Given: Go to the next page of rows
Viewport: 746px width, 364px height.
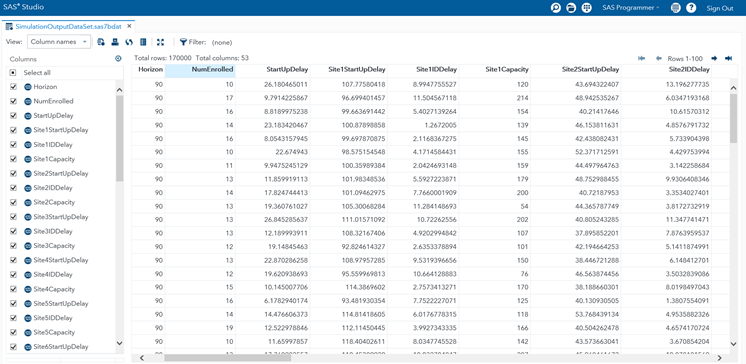Looking at the screenshot, I should click(x=714, y=58).
